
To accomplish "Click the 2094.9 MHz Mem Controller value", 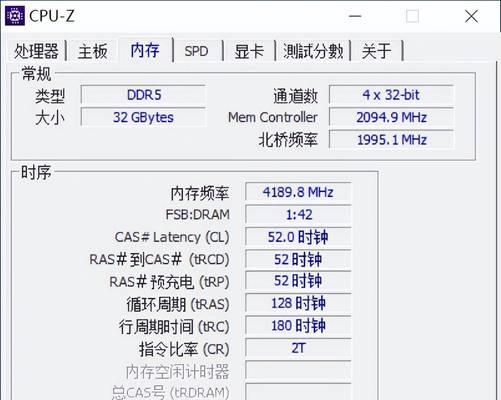I will 391,117.
